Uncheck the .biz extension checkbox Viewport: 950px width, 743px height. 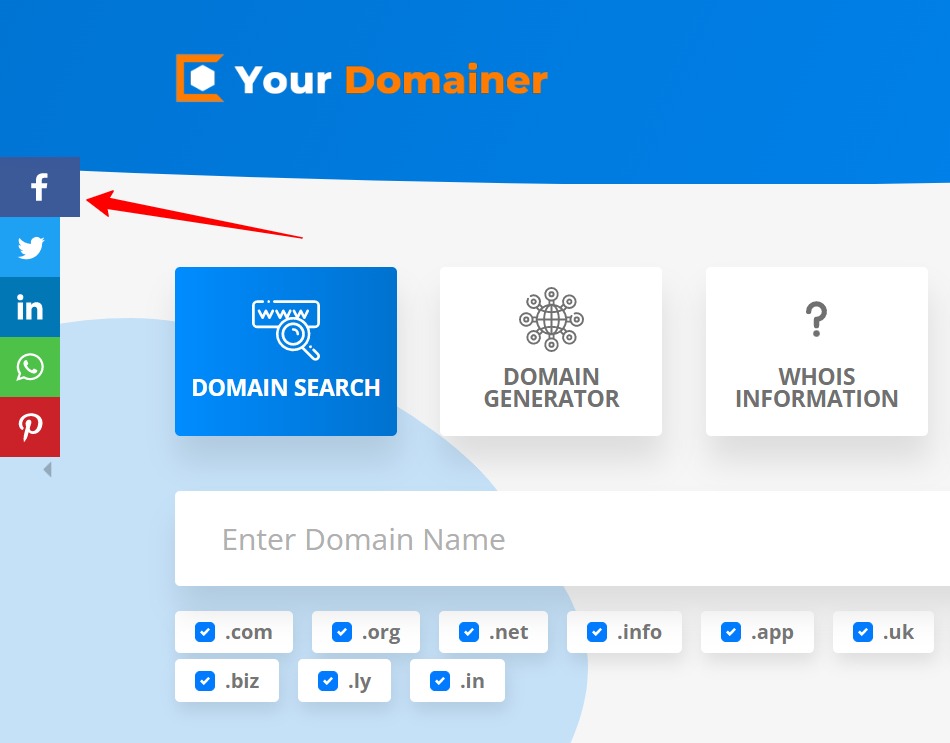[205, 681]
